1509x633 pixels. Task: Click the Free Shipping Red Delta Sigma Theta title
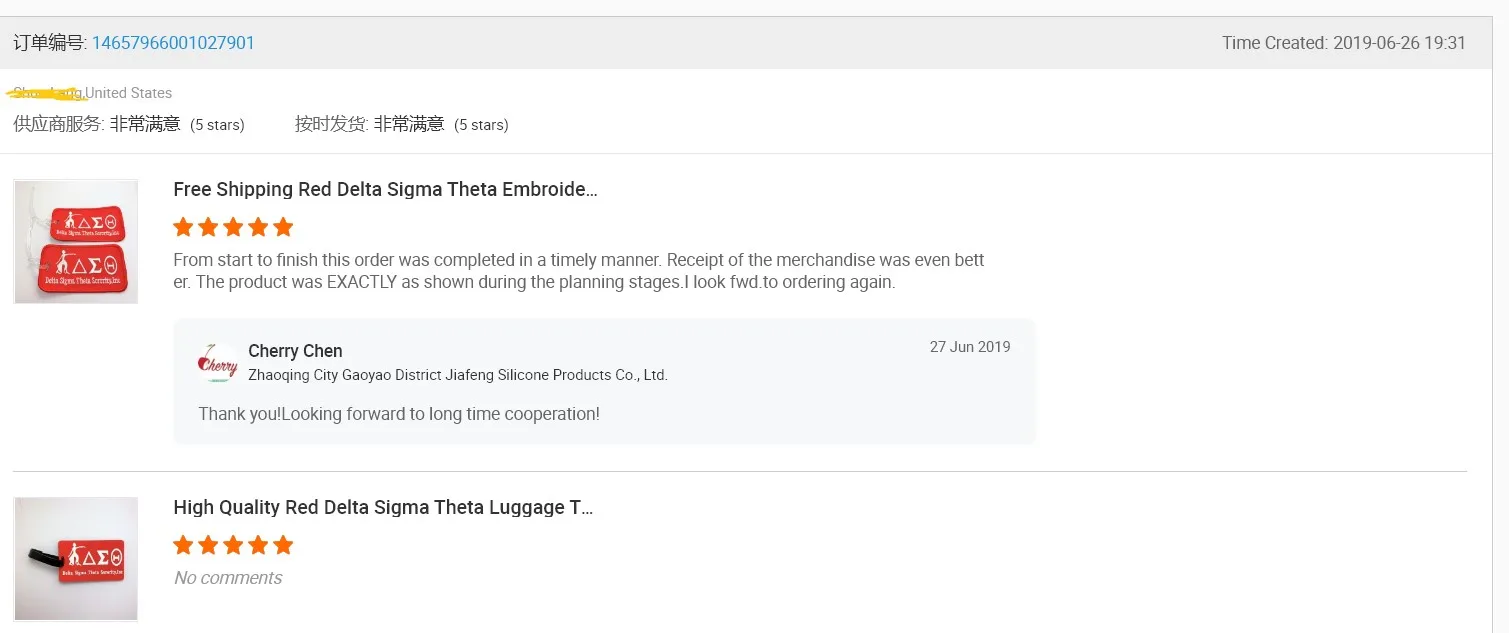pos(385,190)
